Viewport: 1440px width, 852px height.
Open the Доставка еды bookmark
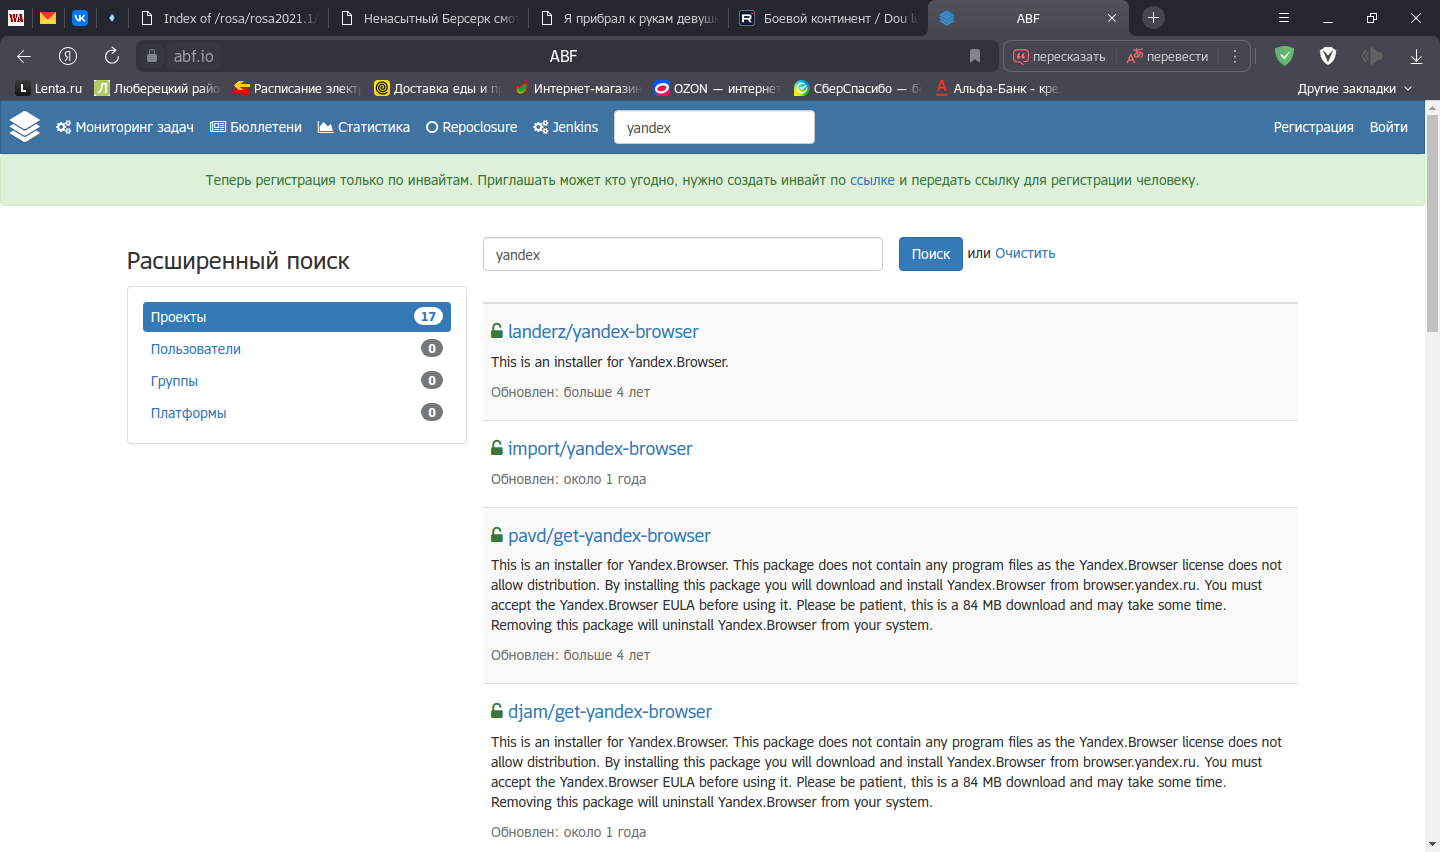[x=437, y=88]
